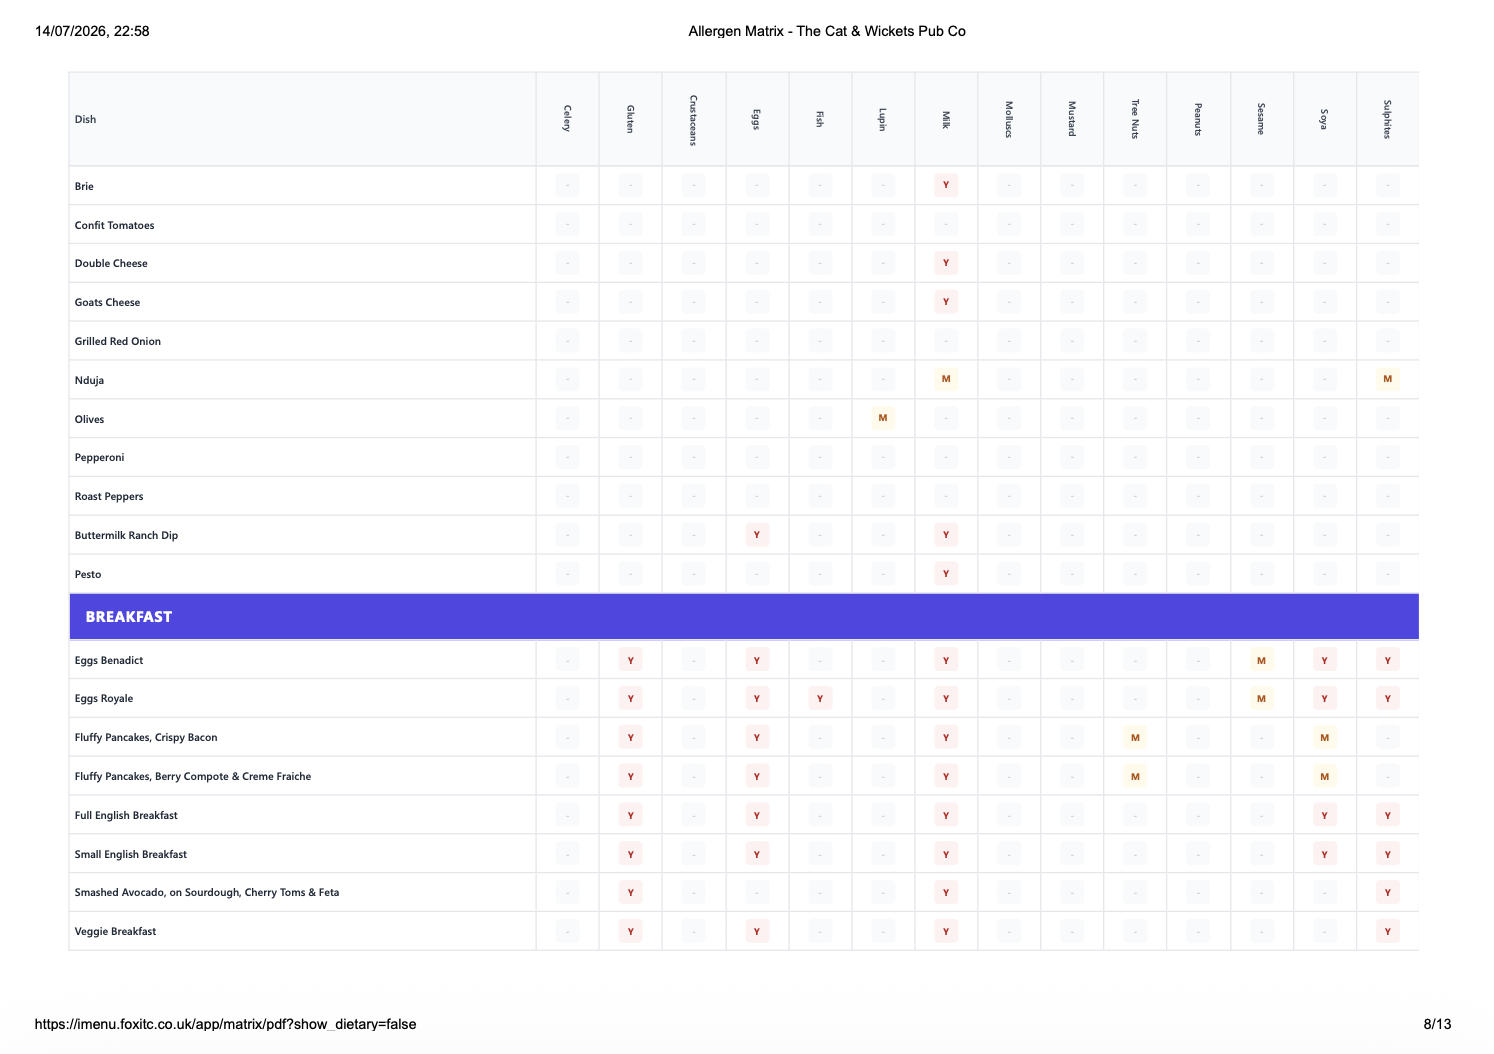Image resolution: width=1494 pixels, height=1054 pixels.
Task: Click Fluffy Pancakes, Berry Compote dish name
Action: point(193,776)
